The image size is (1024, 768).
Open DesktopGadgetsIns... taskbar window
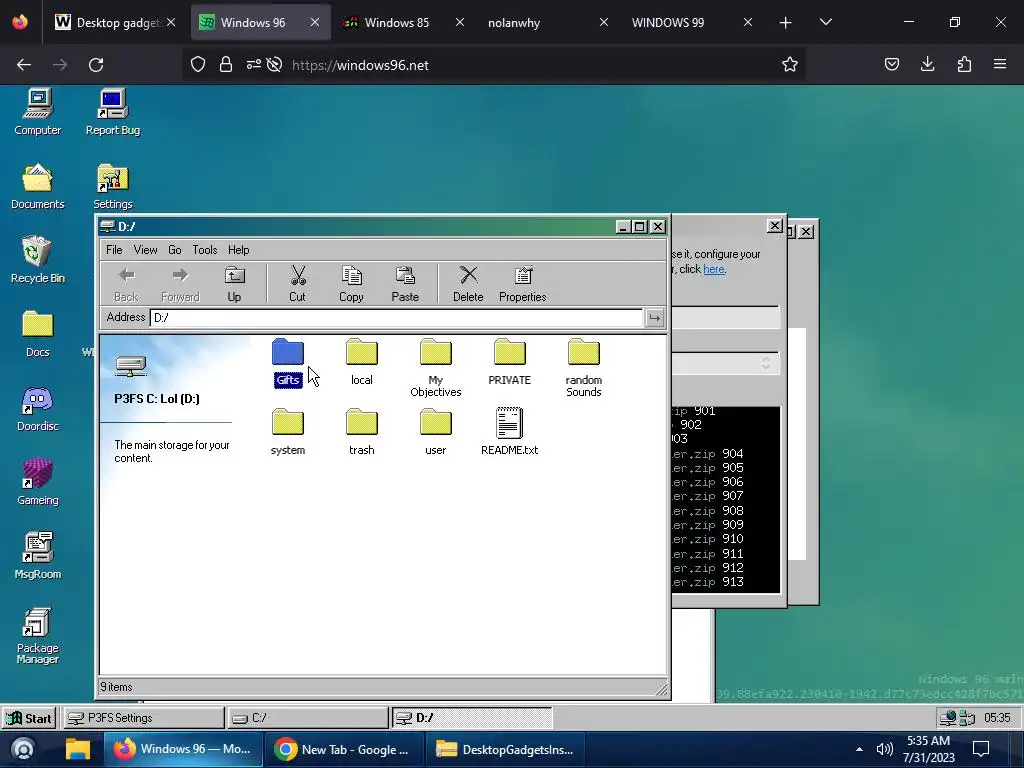(505, 749)
